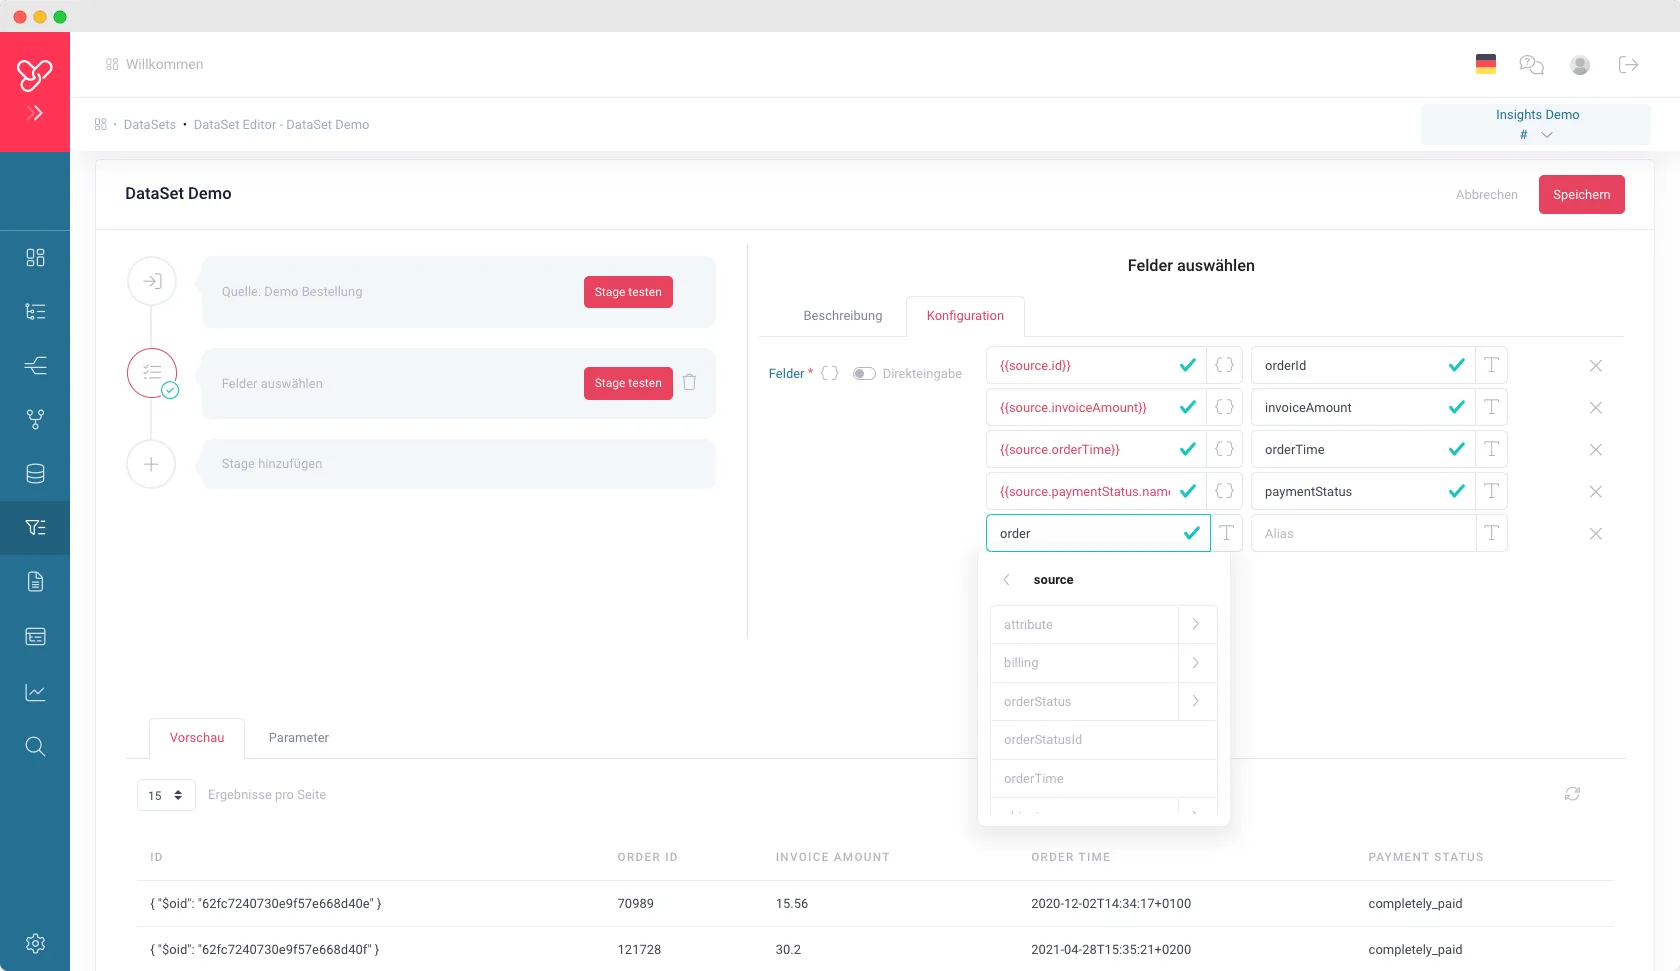Image resolution: width=1680 pixels, height=971 pixels.
Task: Open the help chat bubbles icon
Action: tap(1531, 65)
